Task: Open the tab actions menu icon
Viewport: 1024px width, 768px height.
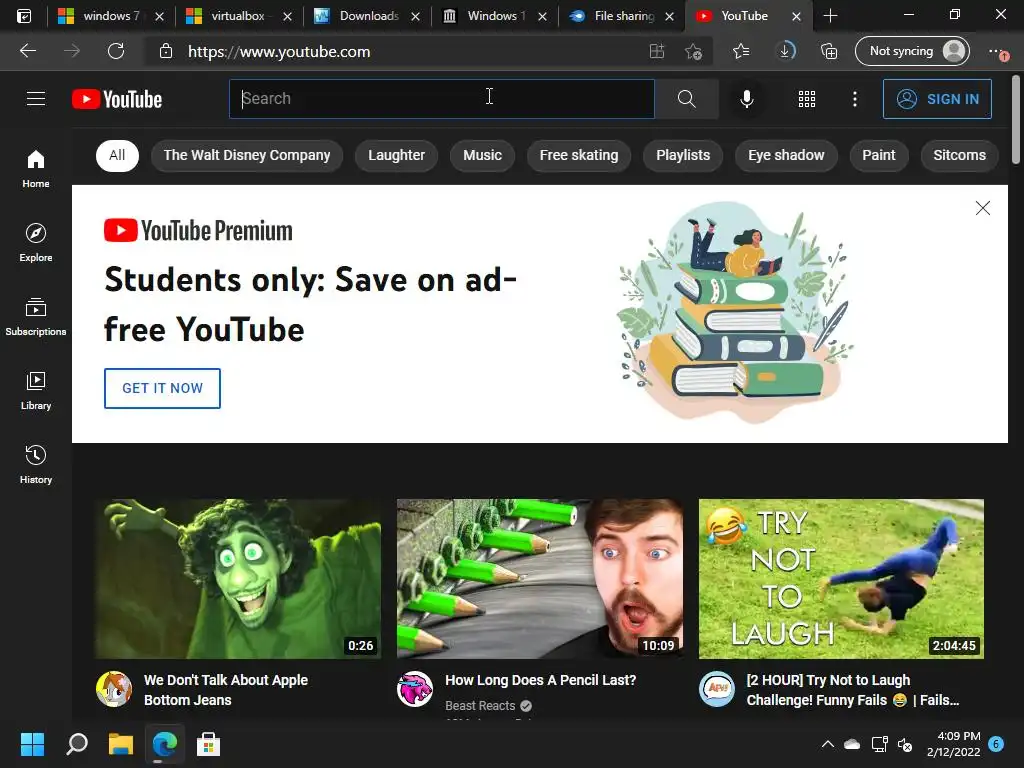Action: 24,16
